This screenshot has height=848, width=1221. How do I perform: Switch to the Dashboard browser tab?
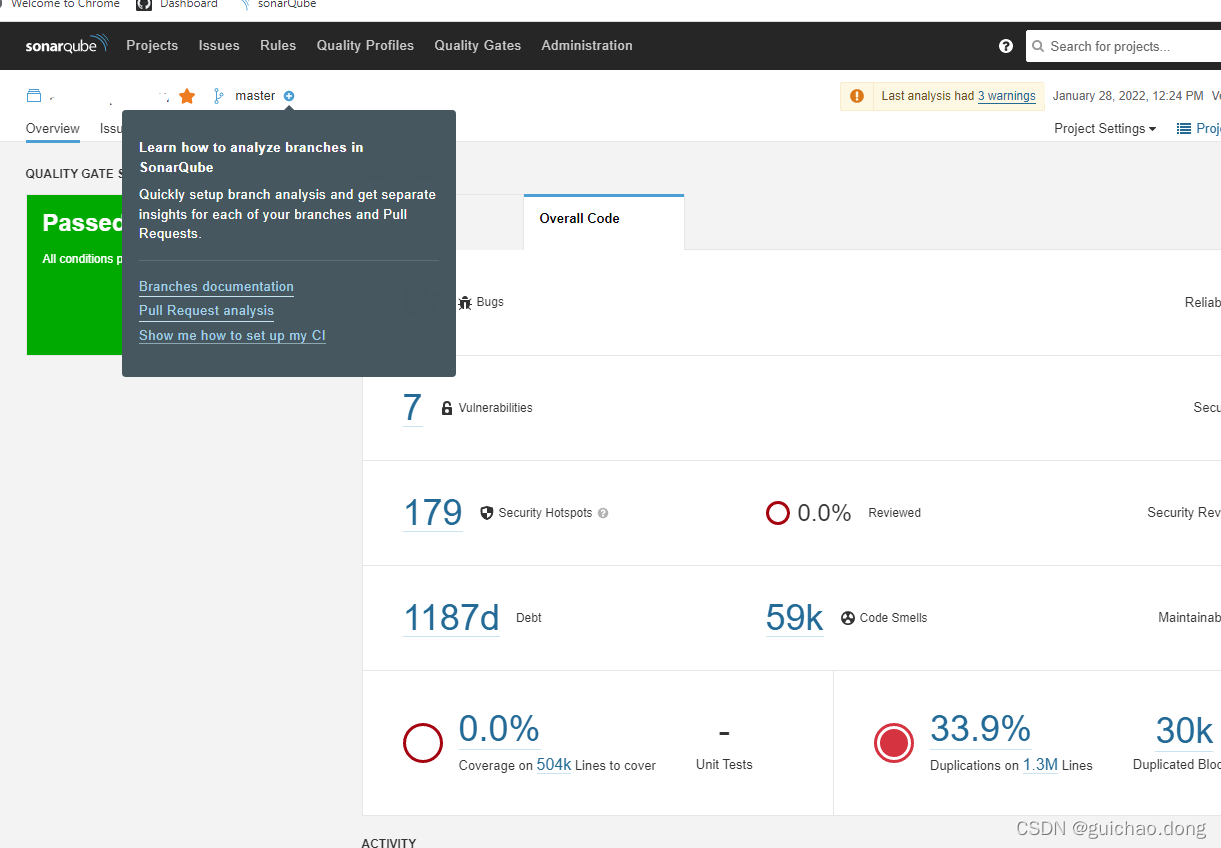(x=178, y=5)
